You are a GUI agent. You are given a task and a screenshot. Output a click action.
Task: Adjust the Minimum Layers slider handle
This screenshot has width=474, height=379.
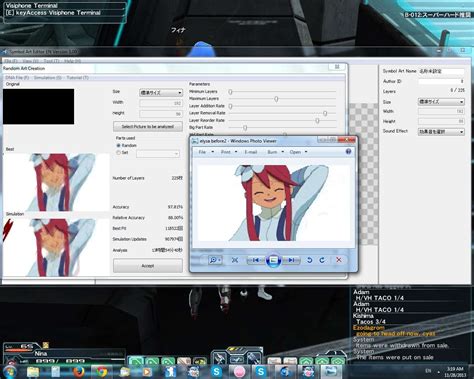coord(230,92)
